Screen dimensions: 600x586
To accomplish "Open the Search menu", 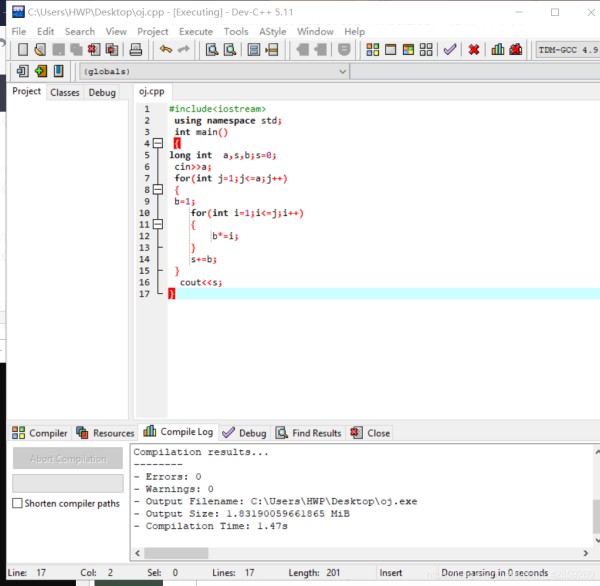I will point(80,31).
